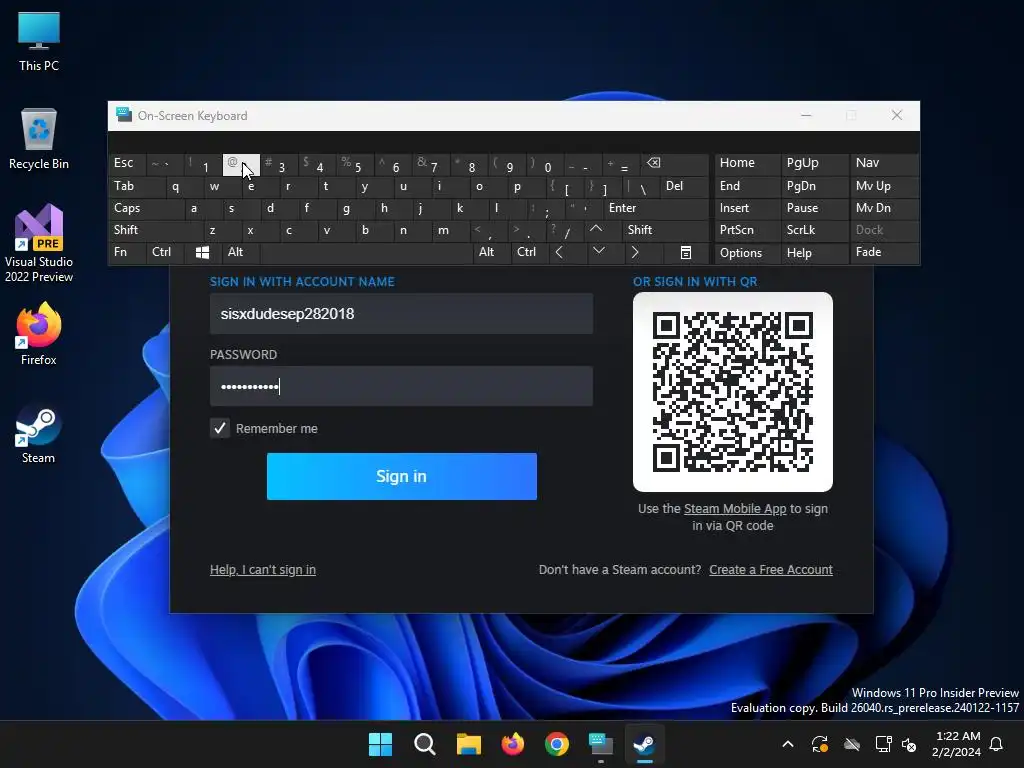
Task: Click Esc key on On-Screen Keyboard
Action: tap(127, 163)
